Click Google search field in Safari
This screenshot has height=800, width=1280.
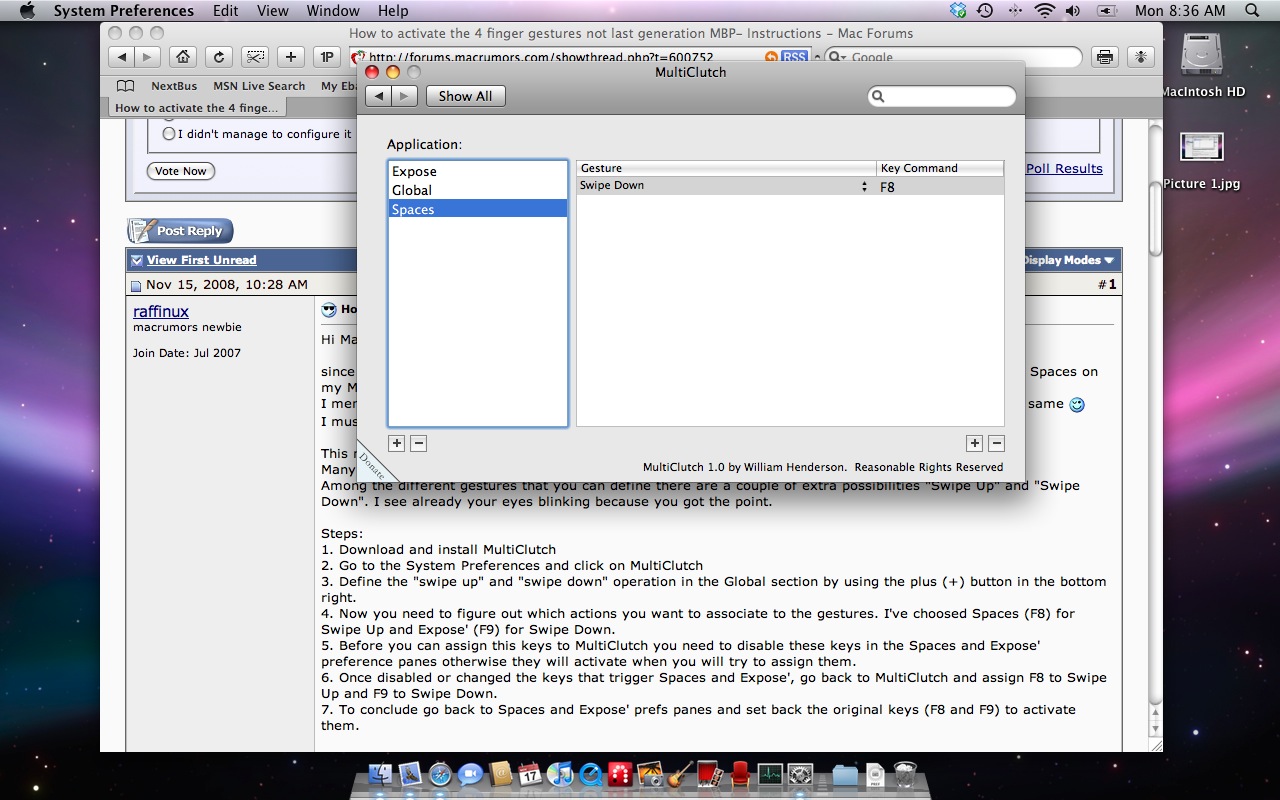[x=953, y=57]
